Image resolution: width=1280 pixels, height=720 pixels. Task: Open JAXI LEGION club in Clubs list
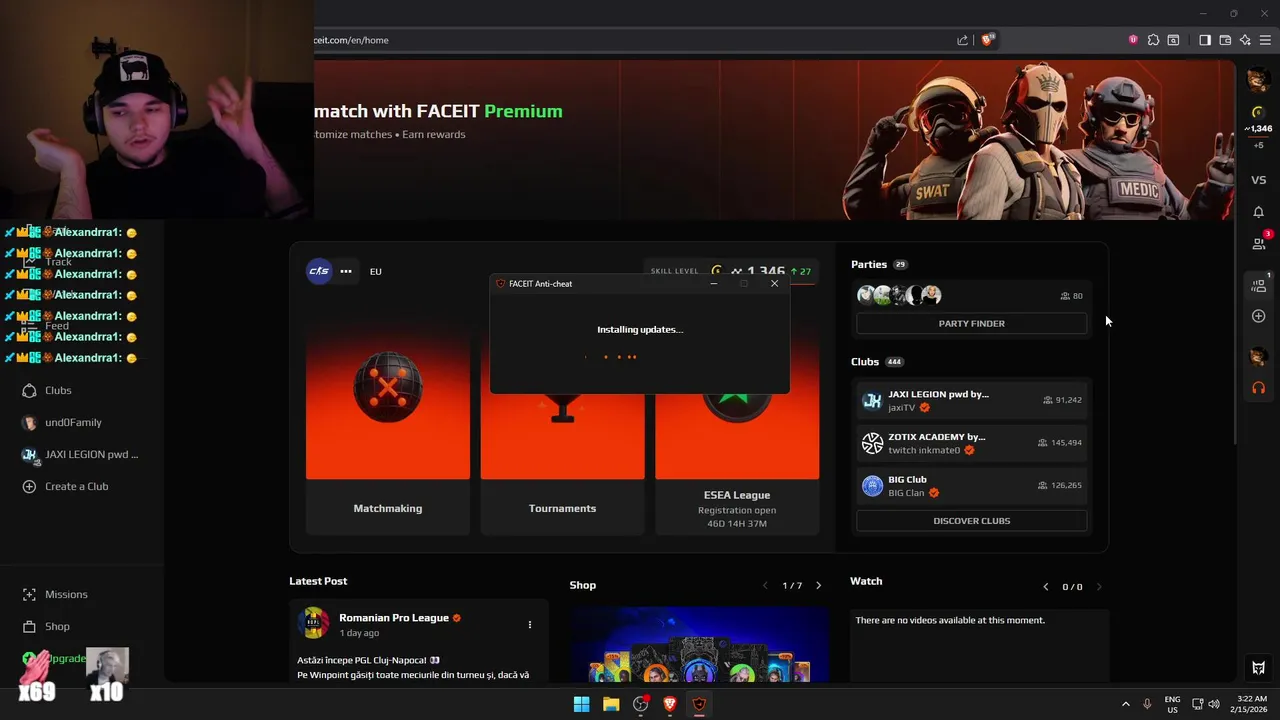coord(971,400)
